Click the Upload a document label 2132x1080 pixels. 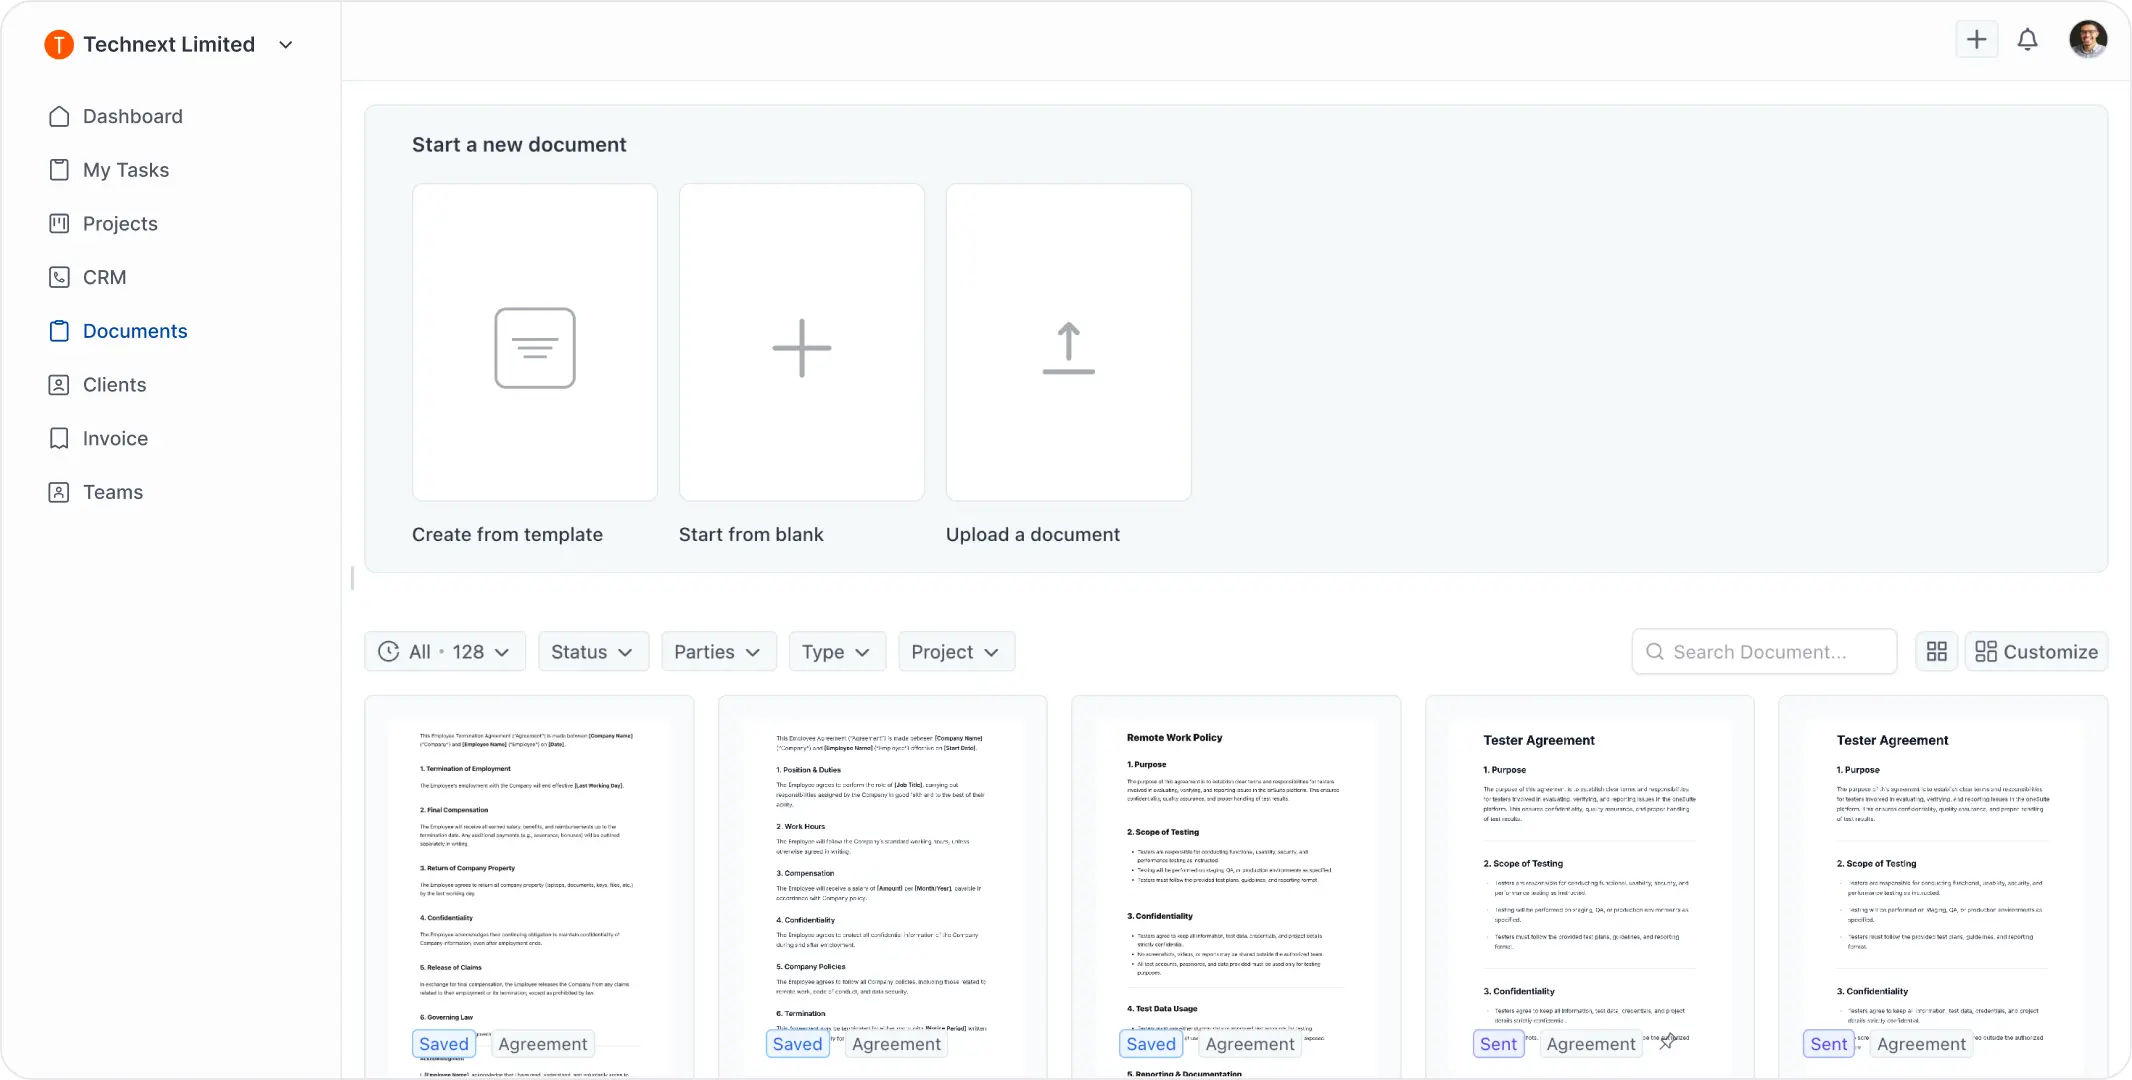(x=1033, y=535)
